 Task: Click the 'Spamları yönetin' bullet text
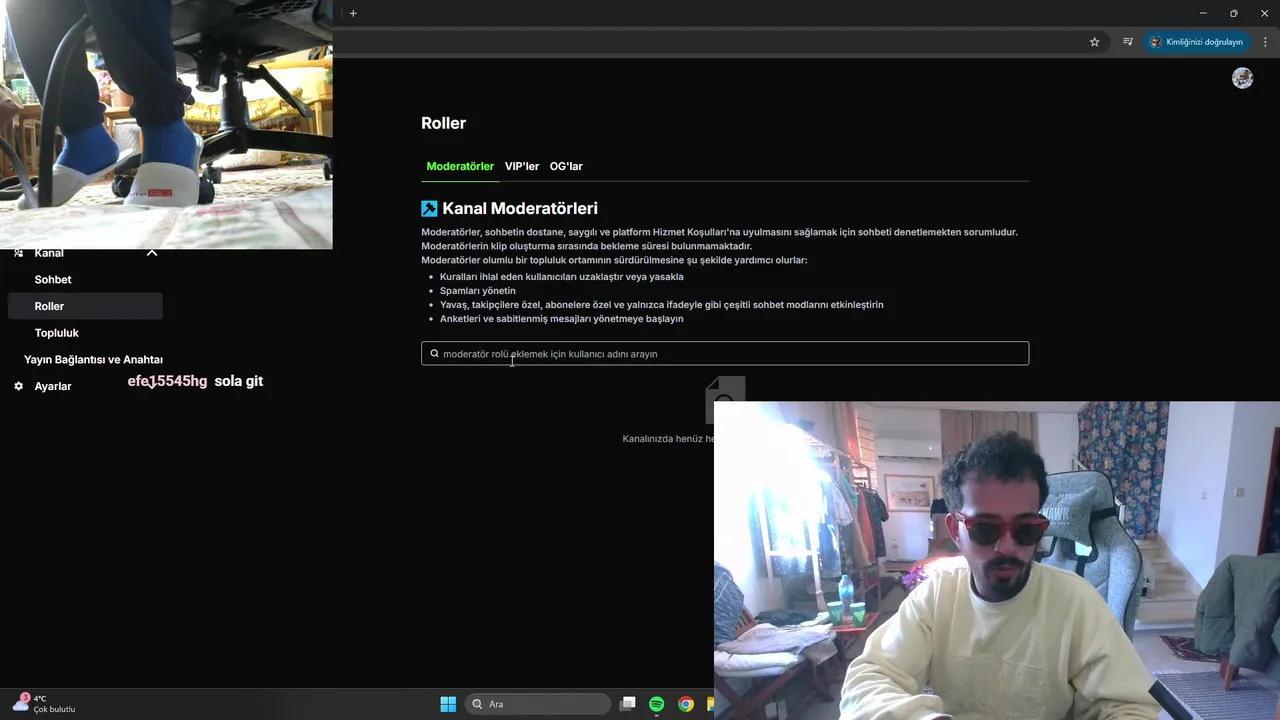click(x=478, y=291)
